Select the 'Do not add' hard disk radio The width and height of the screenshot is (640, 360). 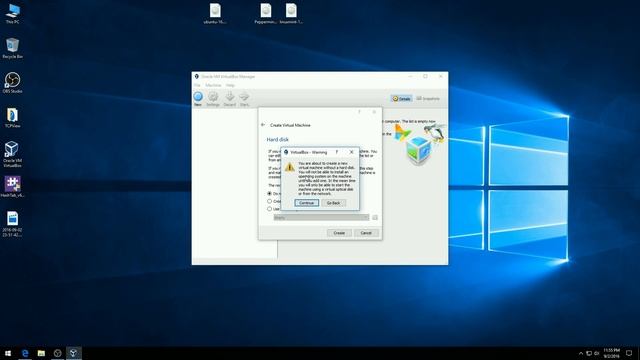pyautogui.click(x=269, y=193)
